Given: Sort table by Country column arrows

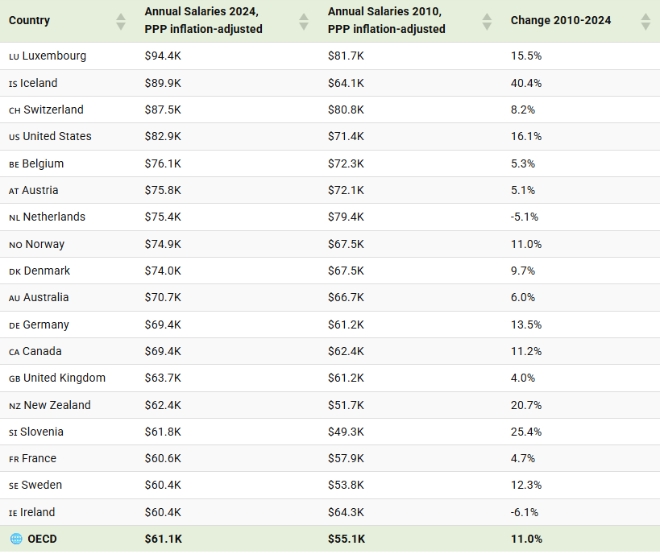Looking at the screenshot, I should point(121,21).
